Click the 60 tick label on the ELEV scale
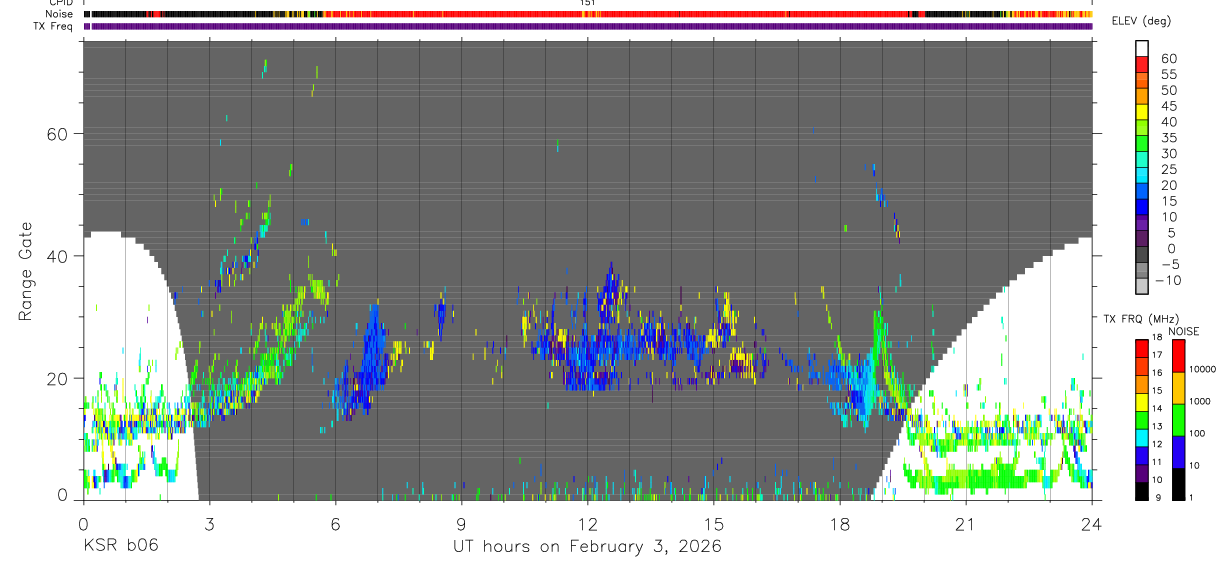 click(x=1167, y=58)
